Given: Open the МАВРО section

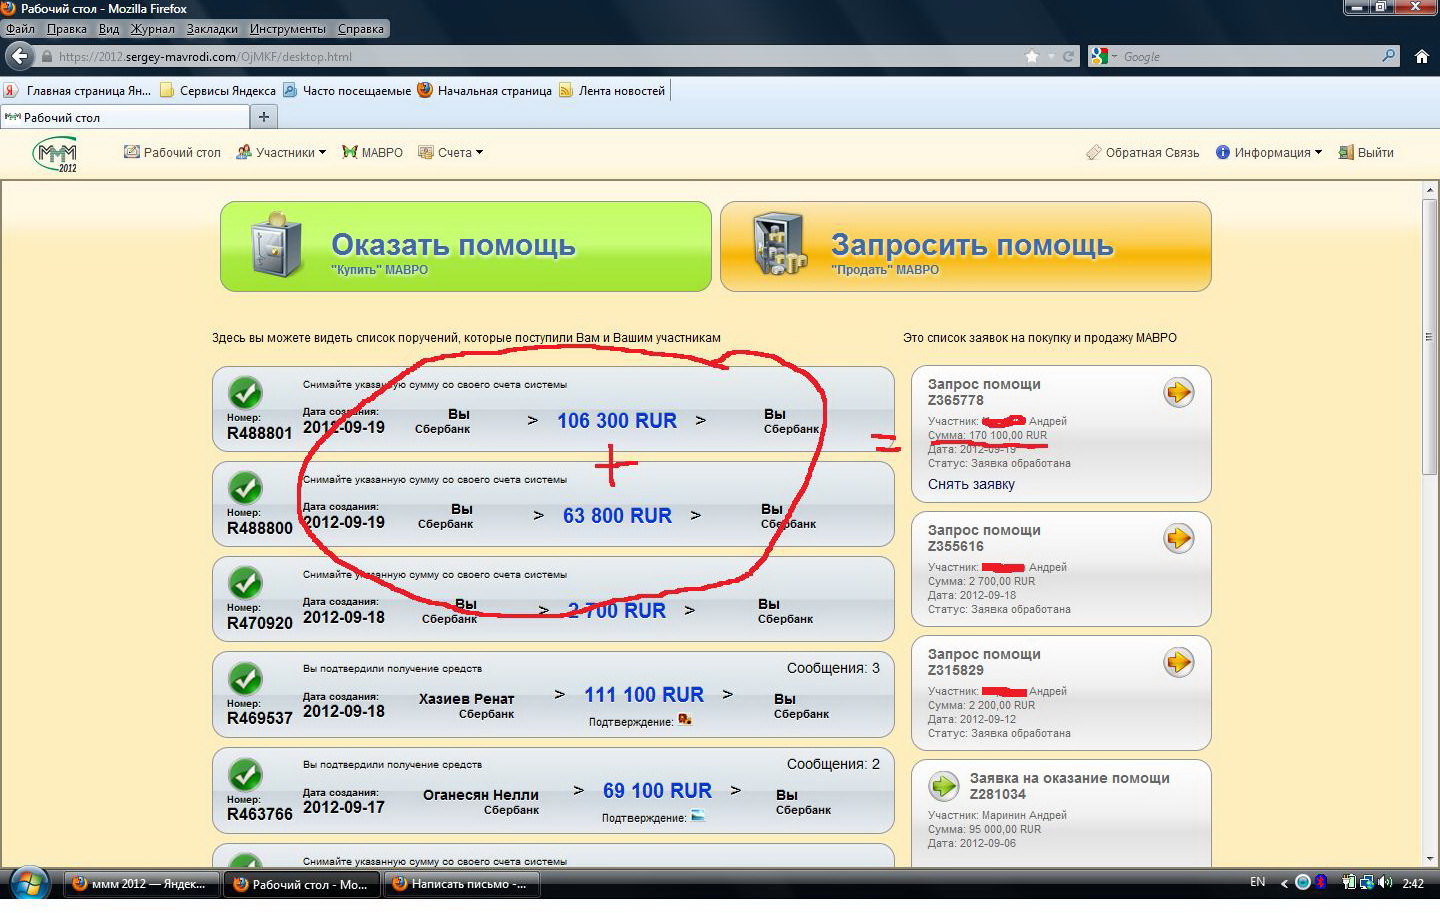Looking at the screenshot, I should [372, 153].
